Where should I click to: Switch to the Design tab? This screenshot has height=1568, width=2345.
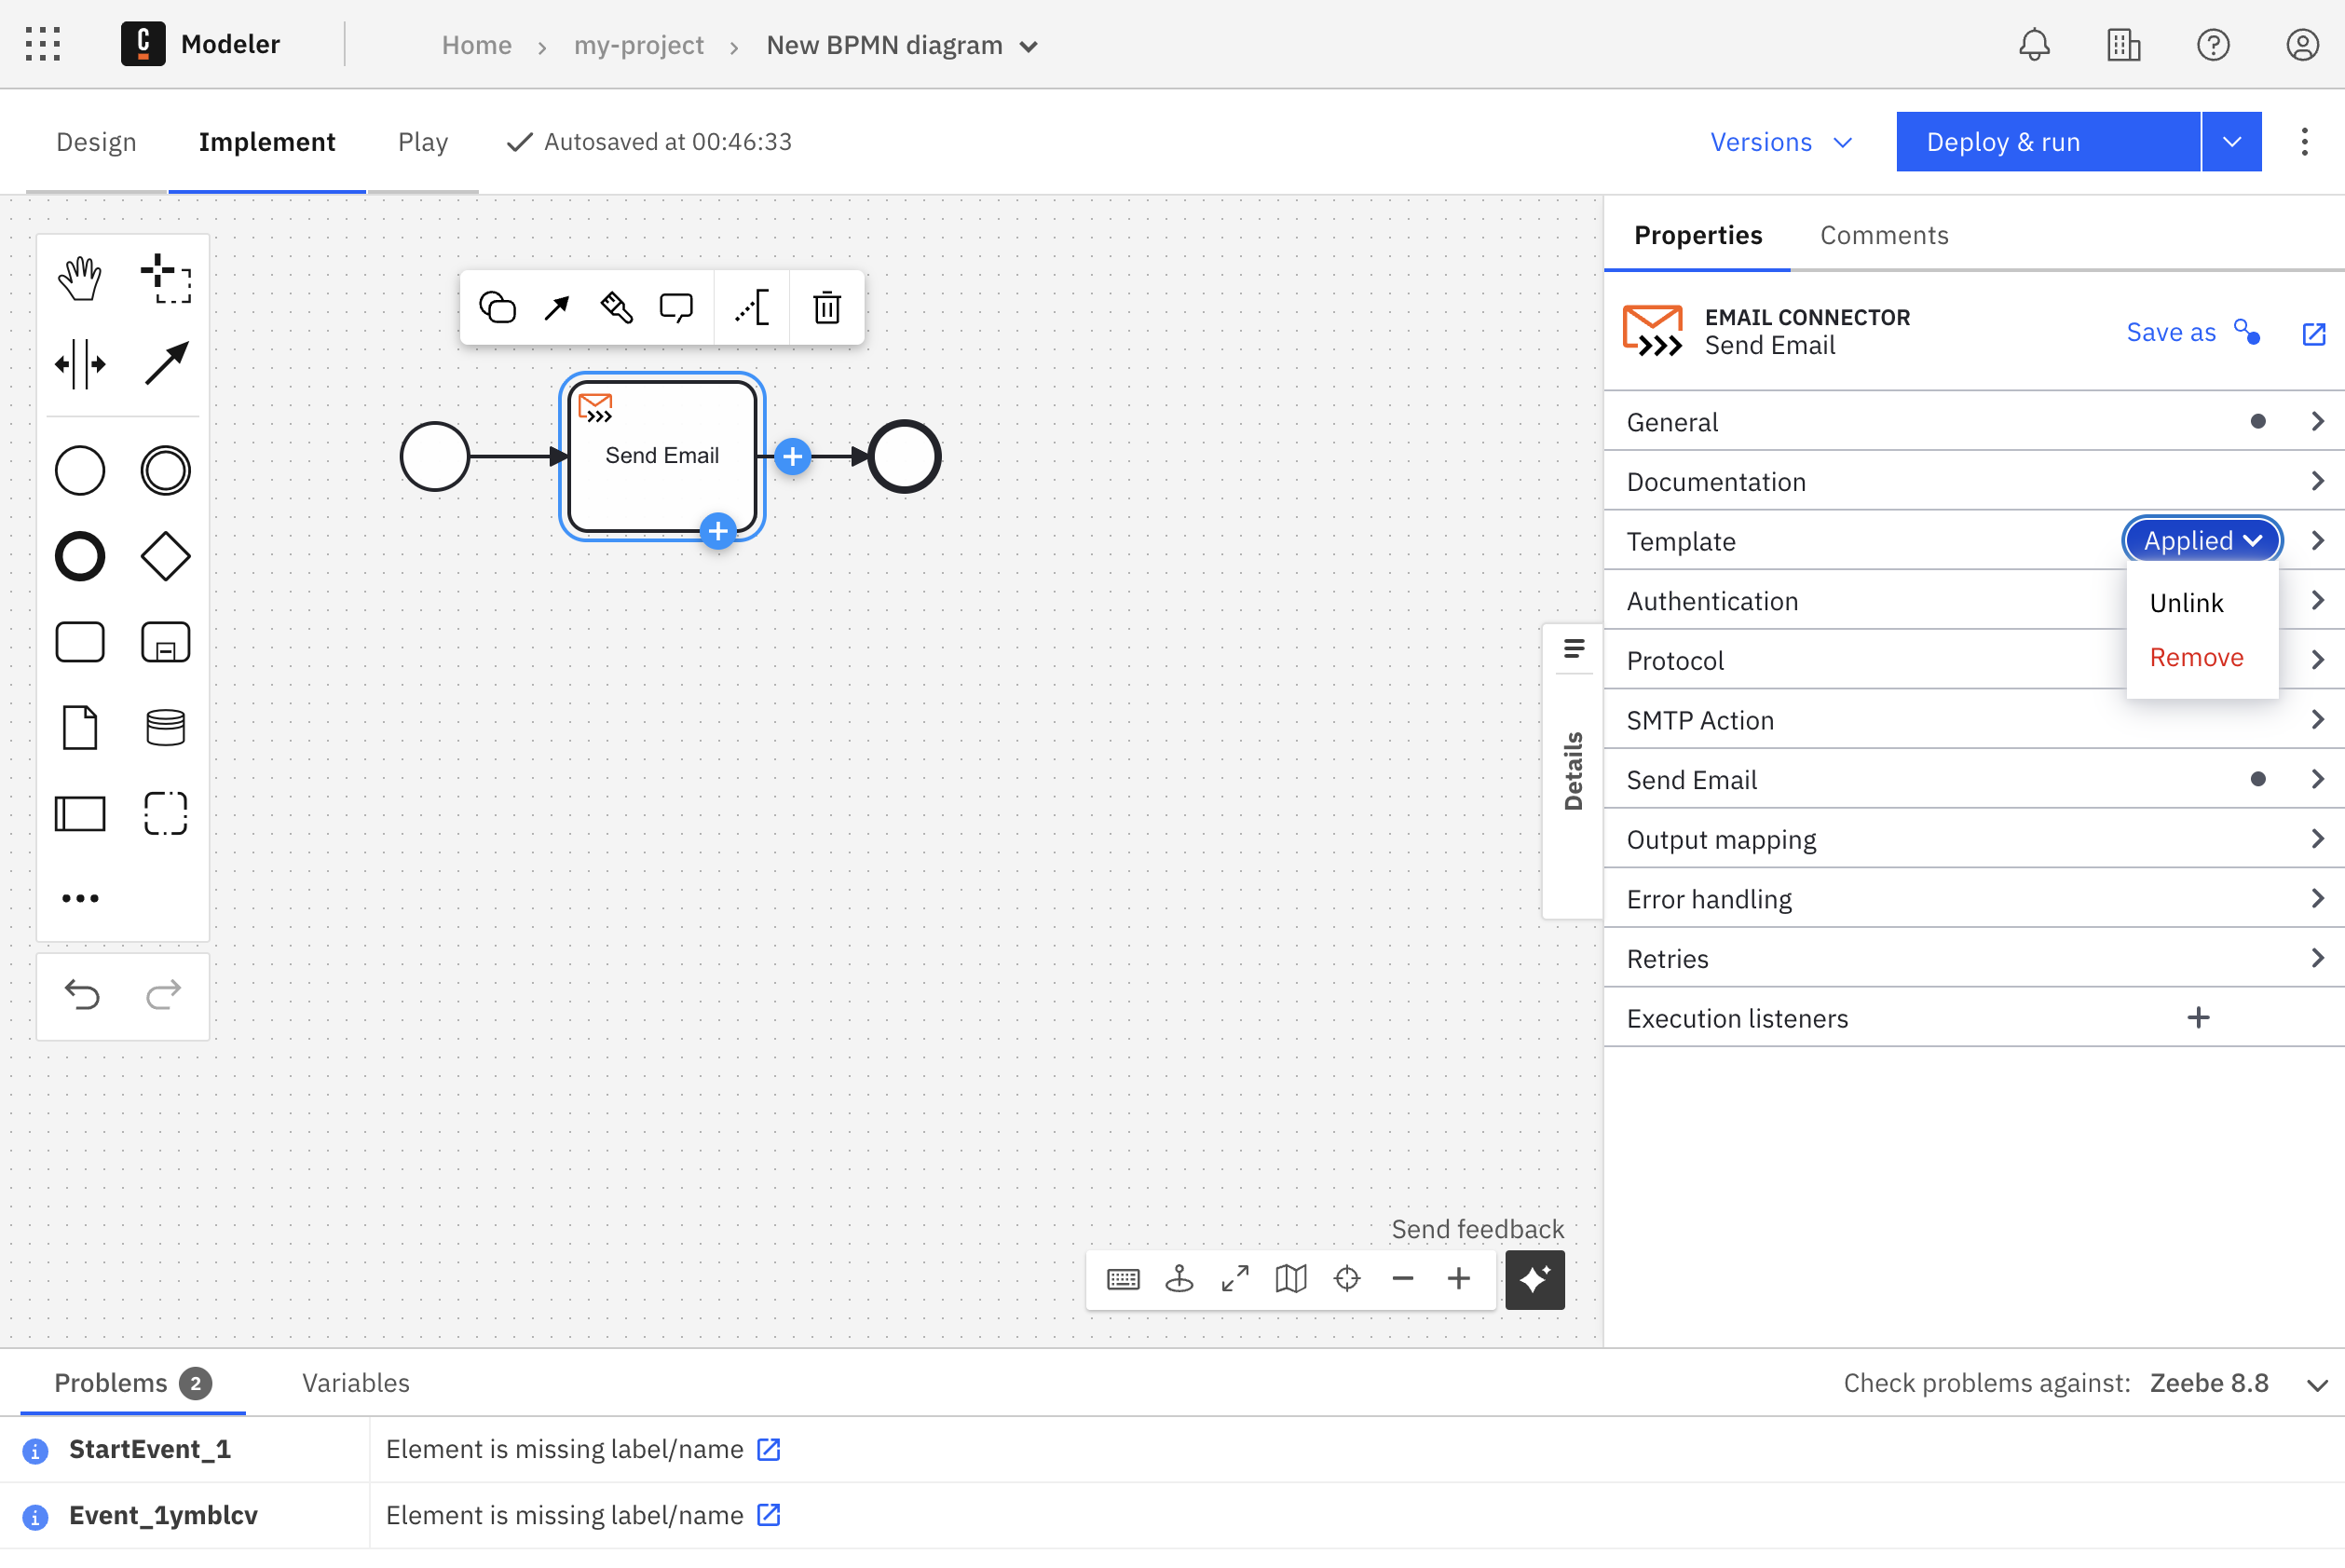click(96, 142)
